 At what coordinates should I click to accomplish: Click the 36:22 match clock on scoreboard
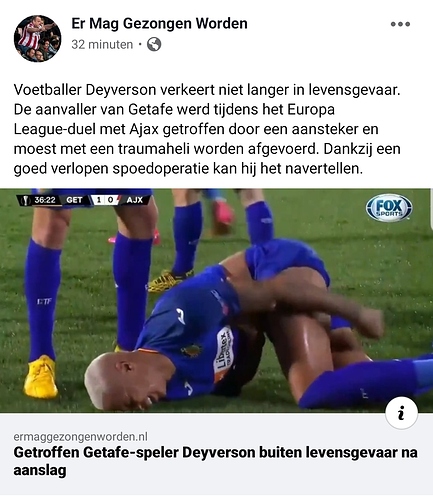coord(45,200)
